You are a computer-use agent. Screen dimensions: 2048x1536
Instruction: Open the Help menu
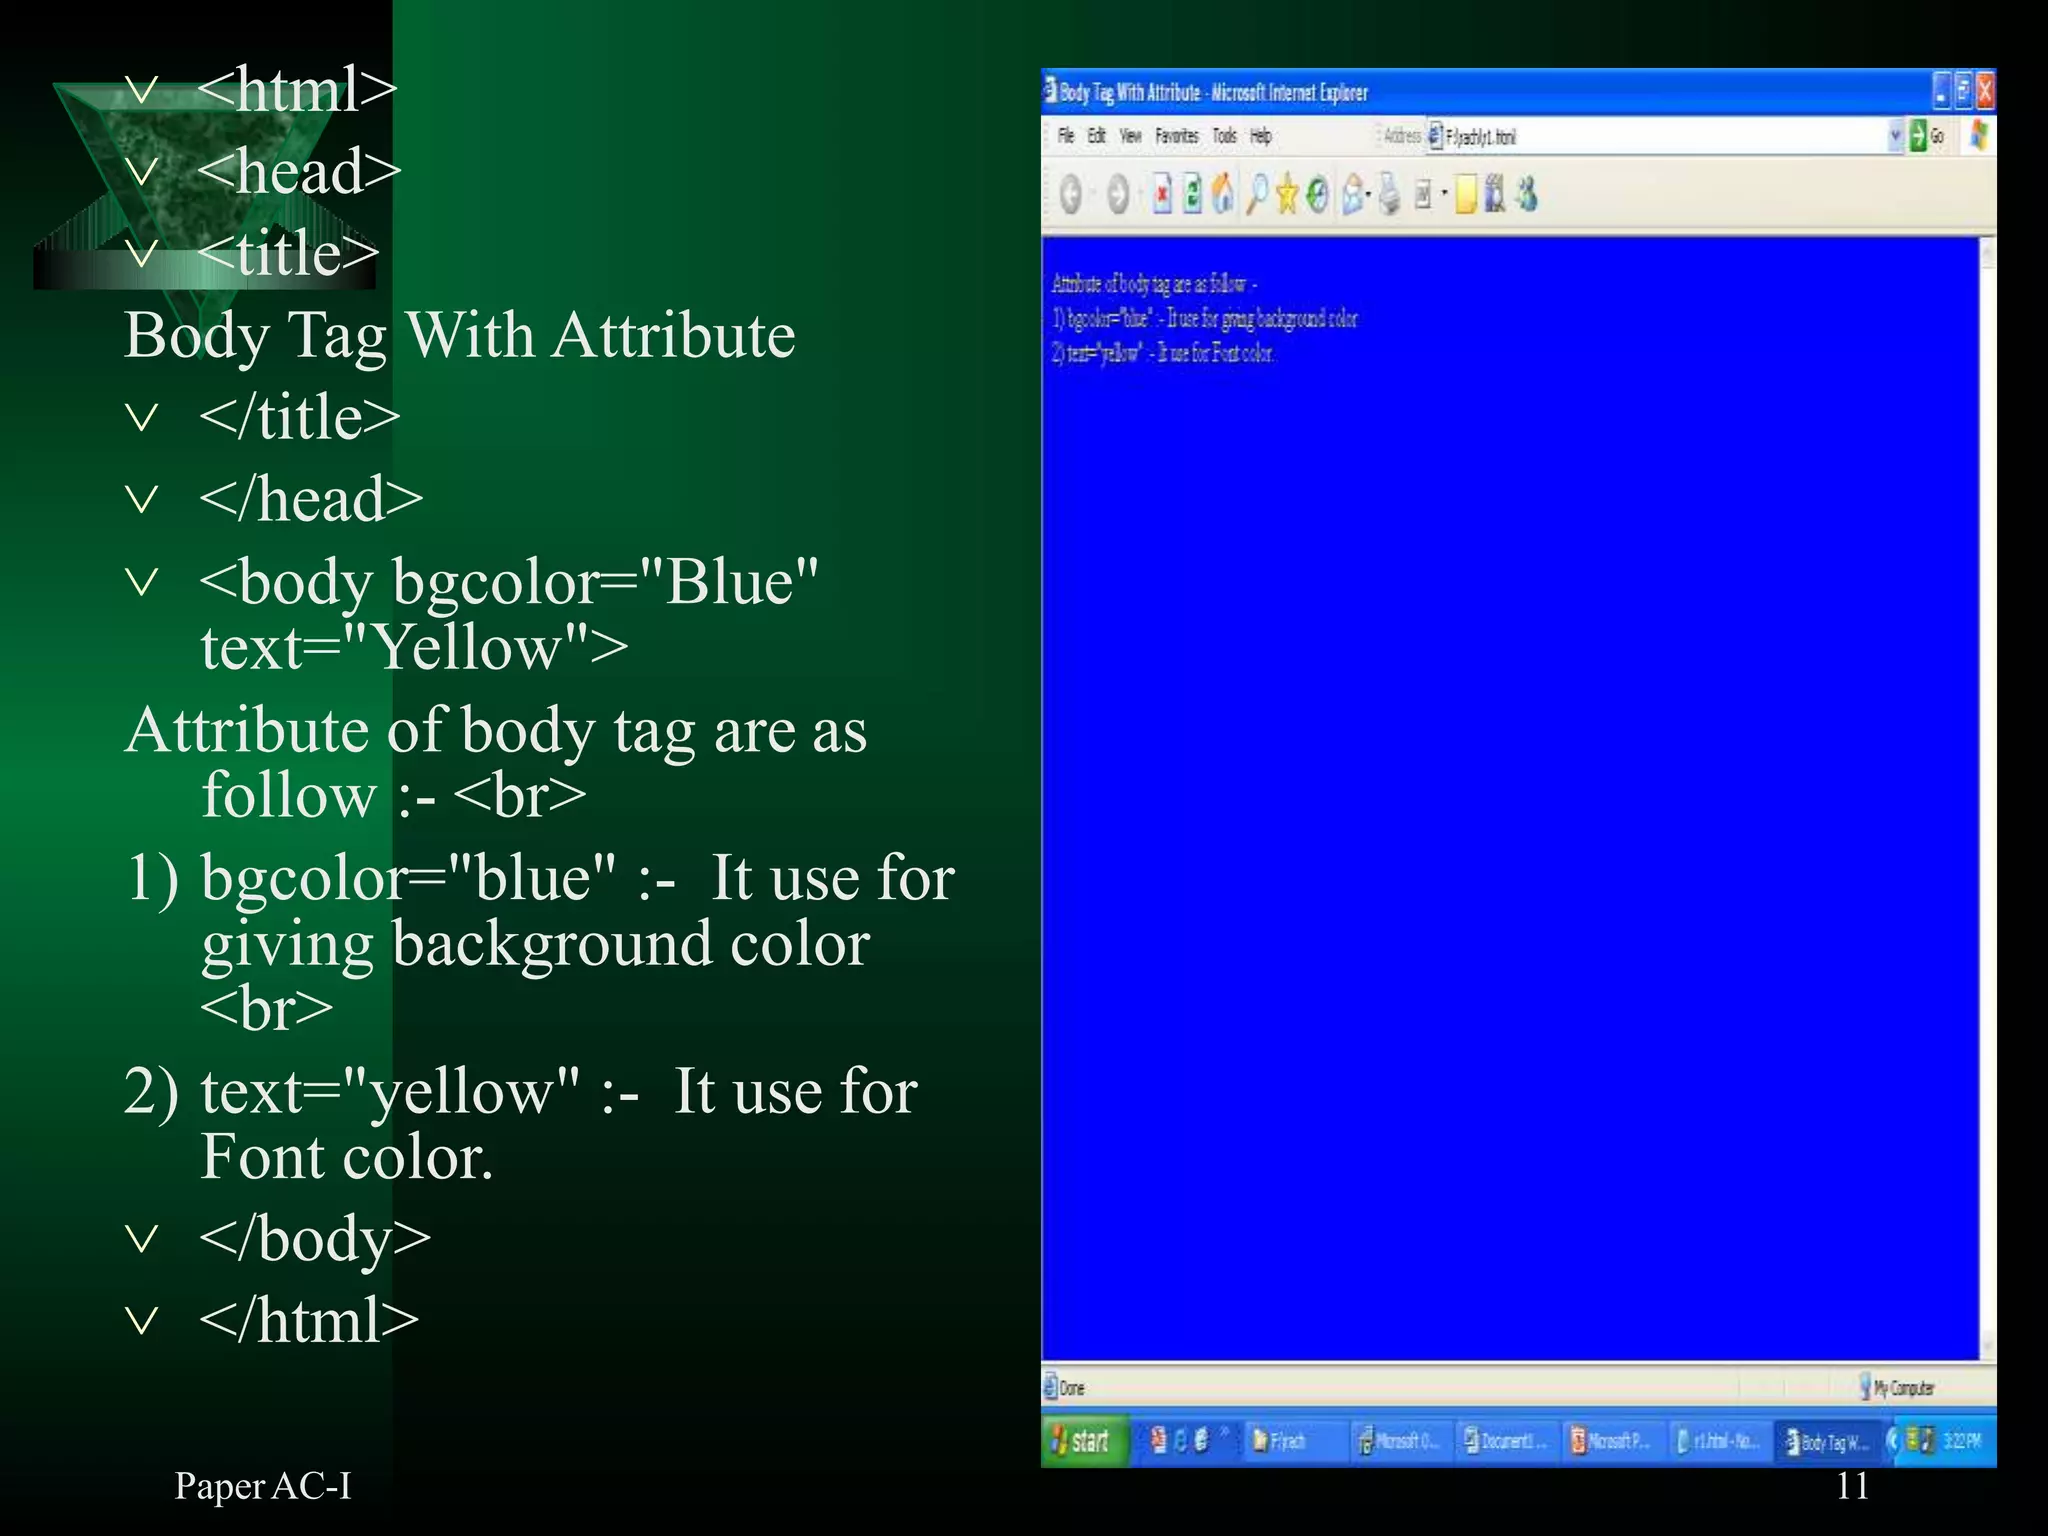click(x=1261, y=136)
